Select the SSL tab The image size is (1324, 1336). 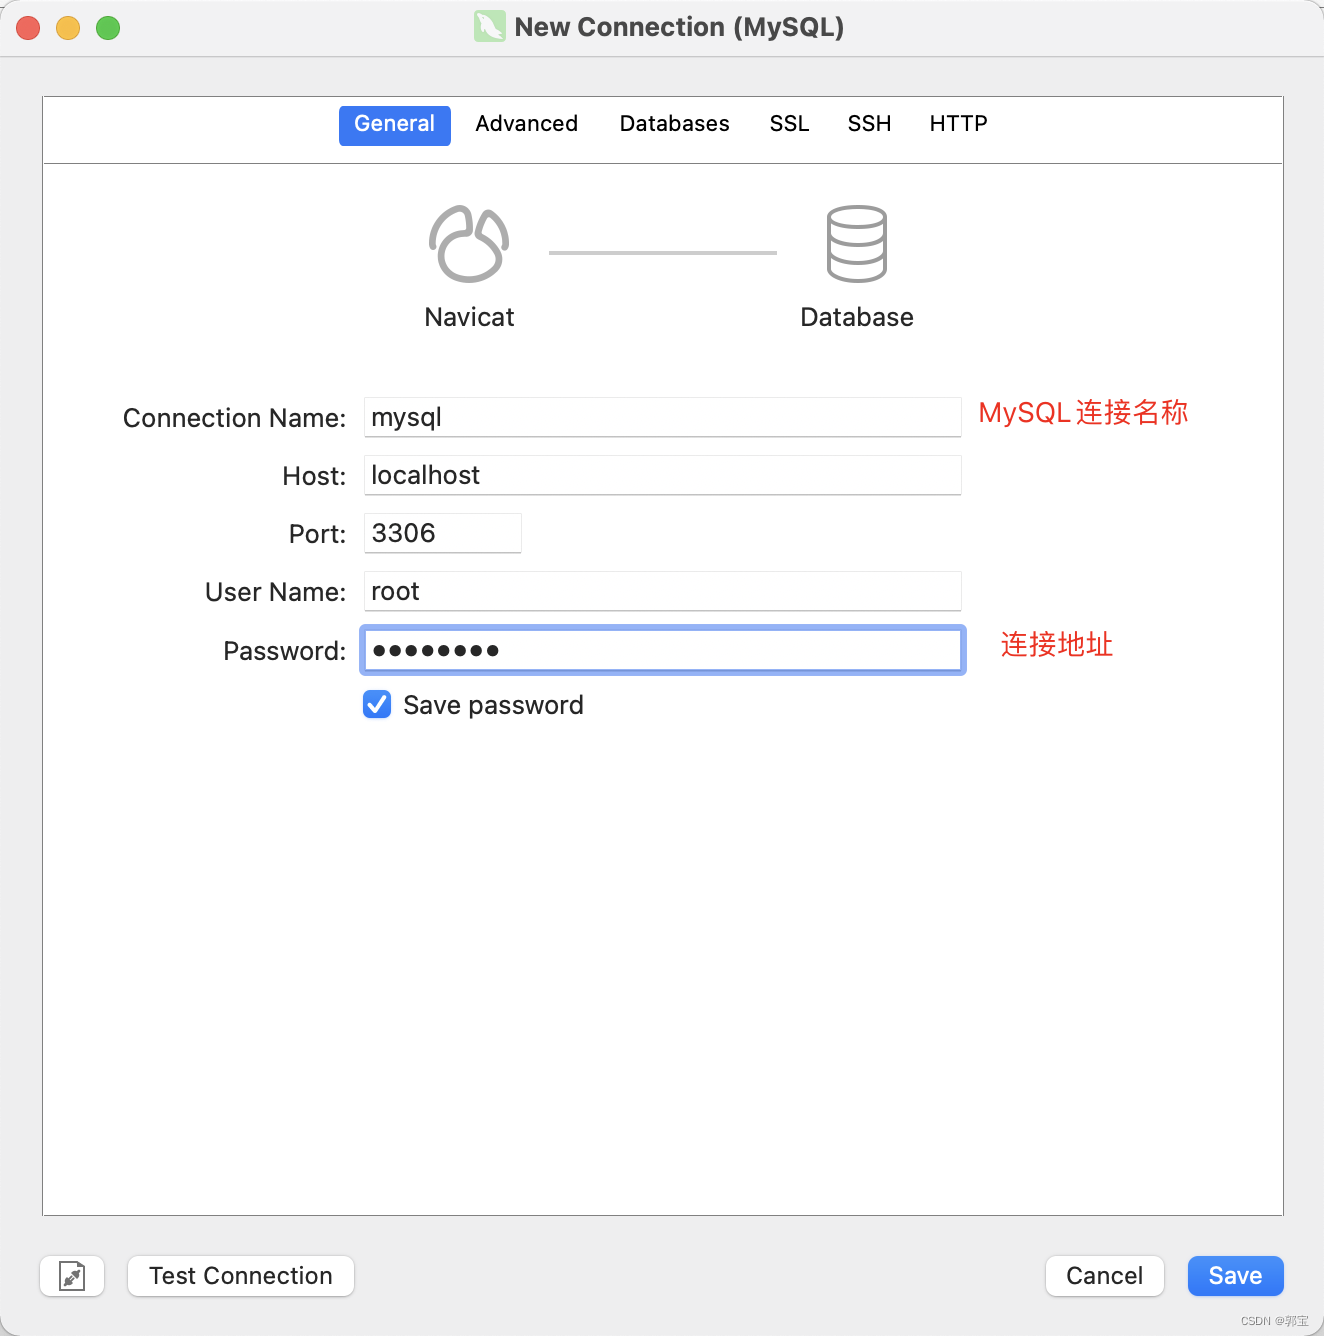(x=789, y=124)
